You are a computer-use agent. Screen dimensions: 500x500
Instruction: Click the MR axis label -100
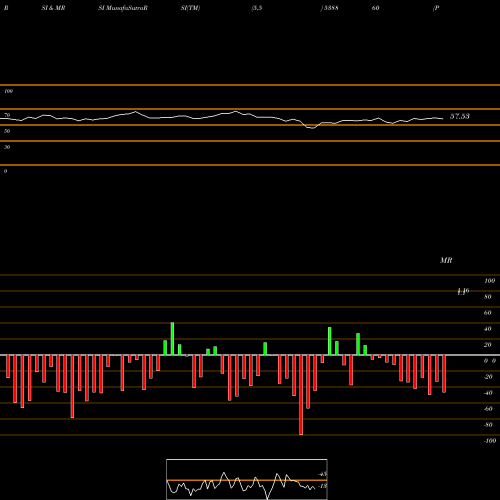tap(490, 441)
